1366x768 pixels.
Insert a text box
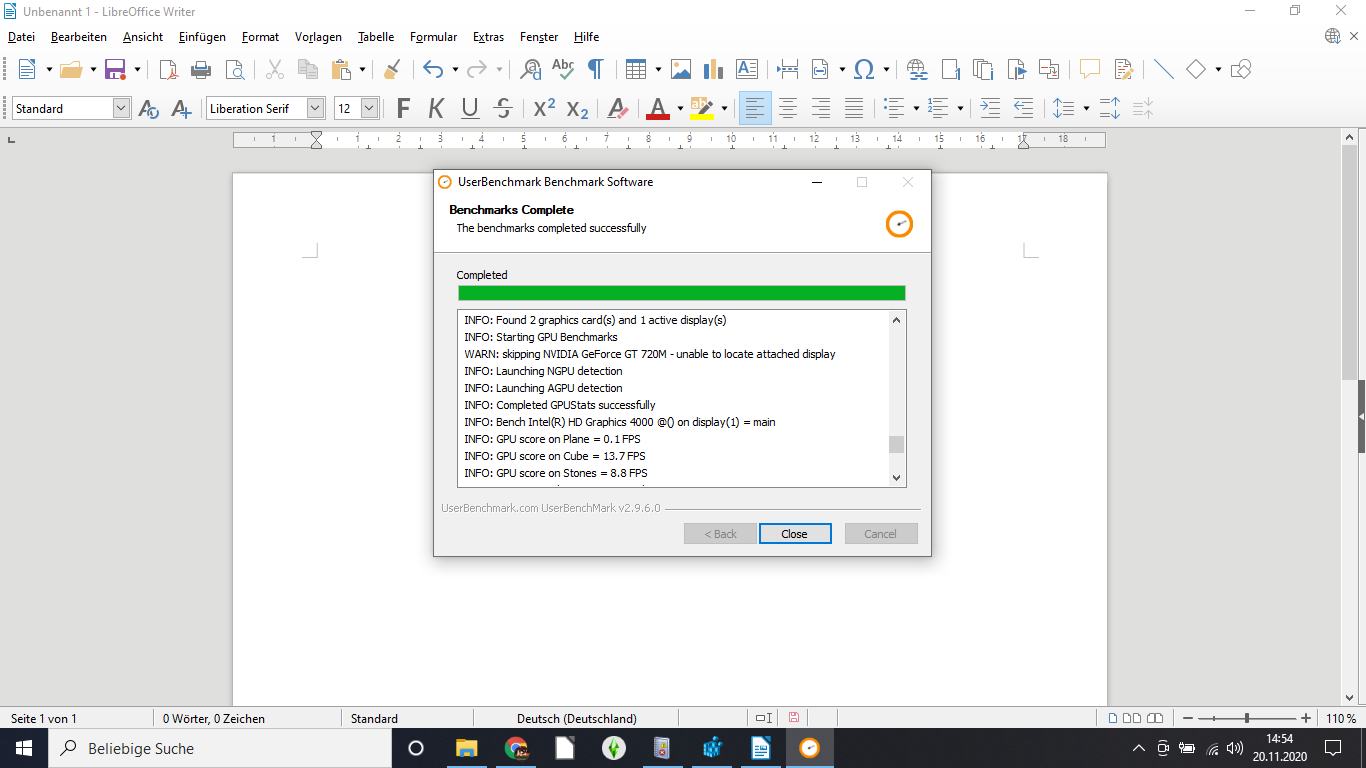point(747,69)
